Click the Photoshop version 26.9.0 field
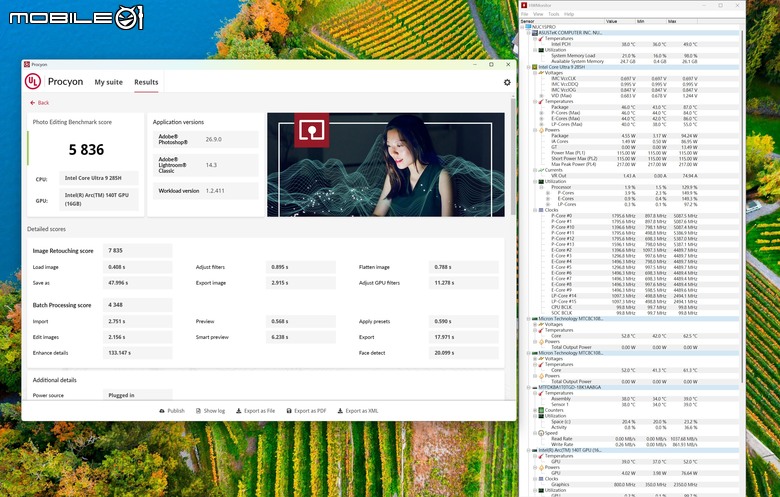The image size is (780, 497). click(205, 139)
